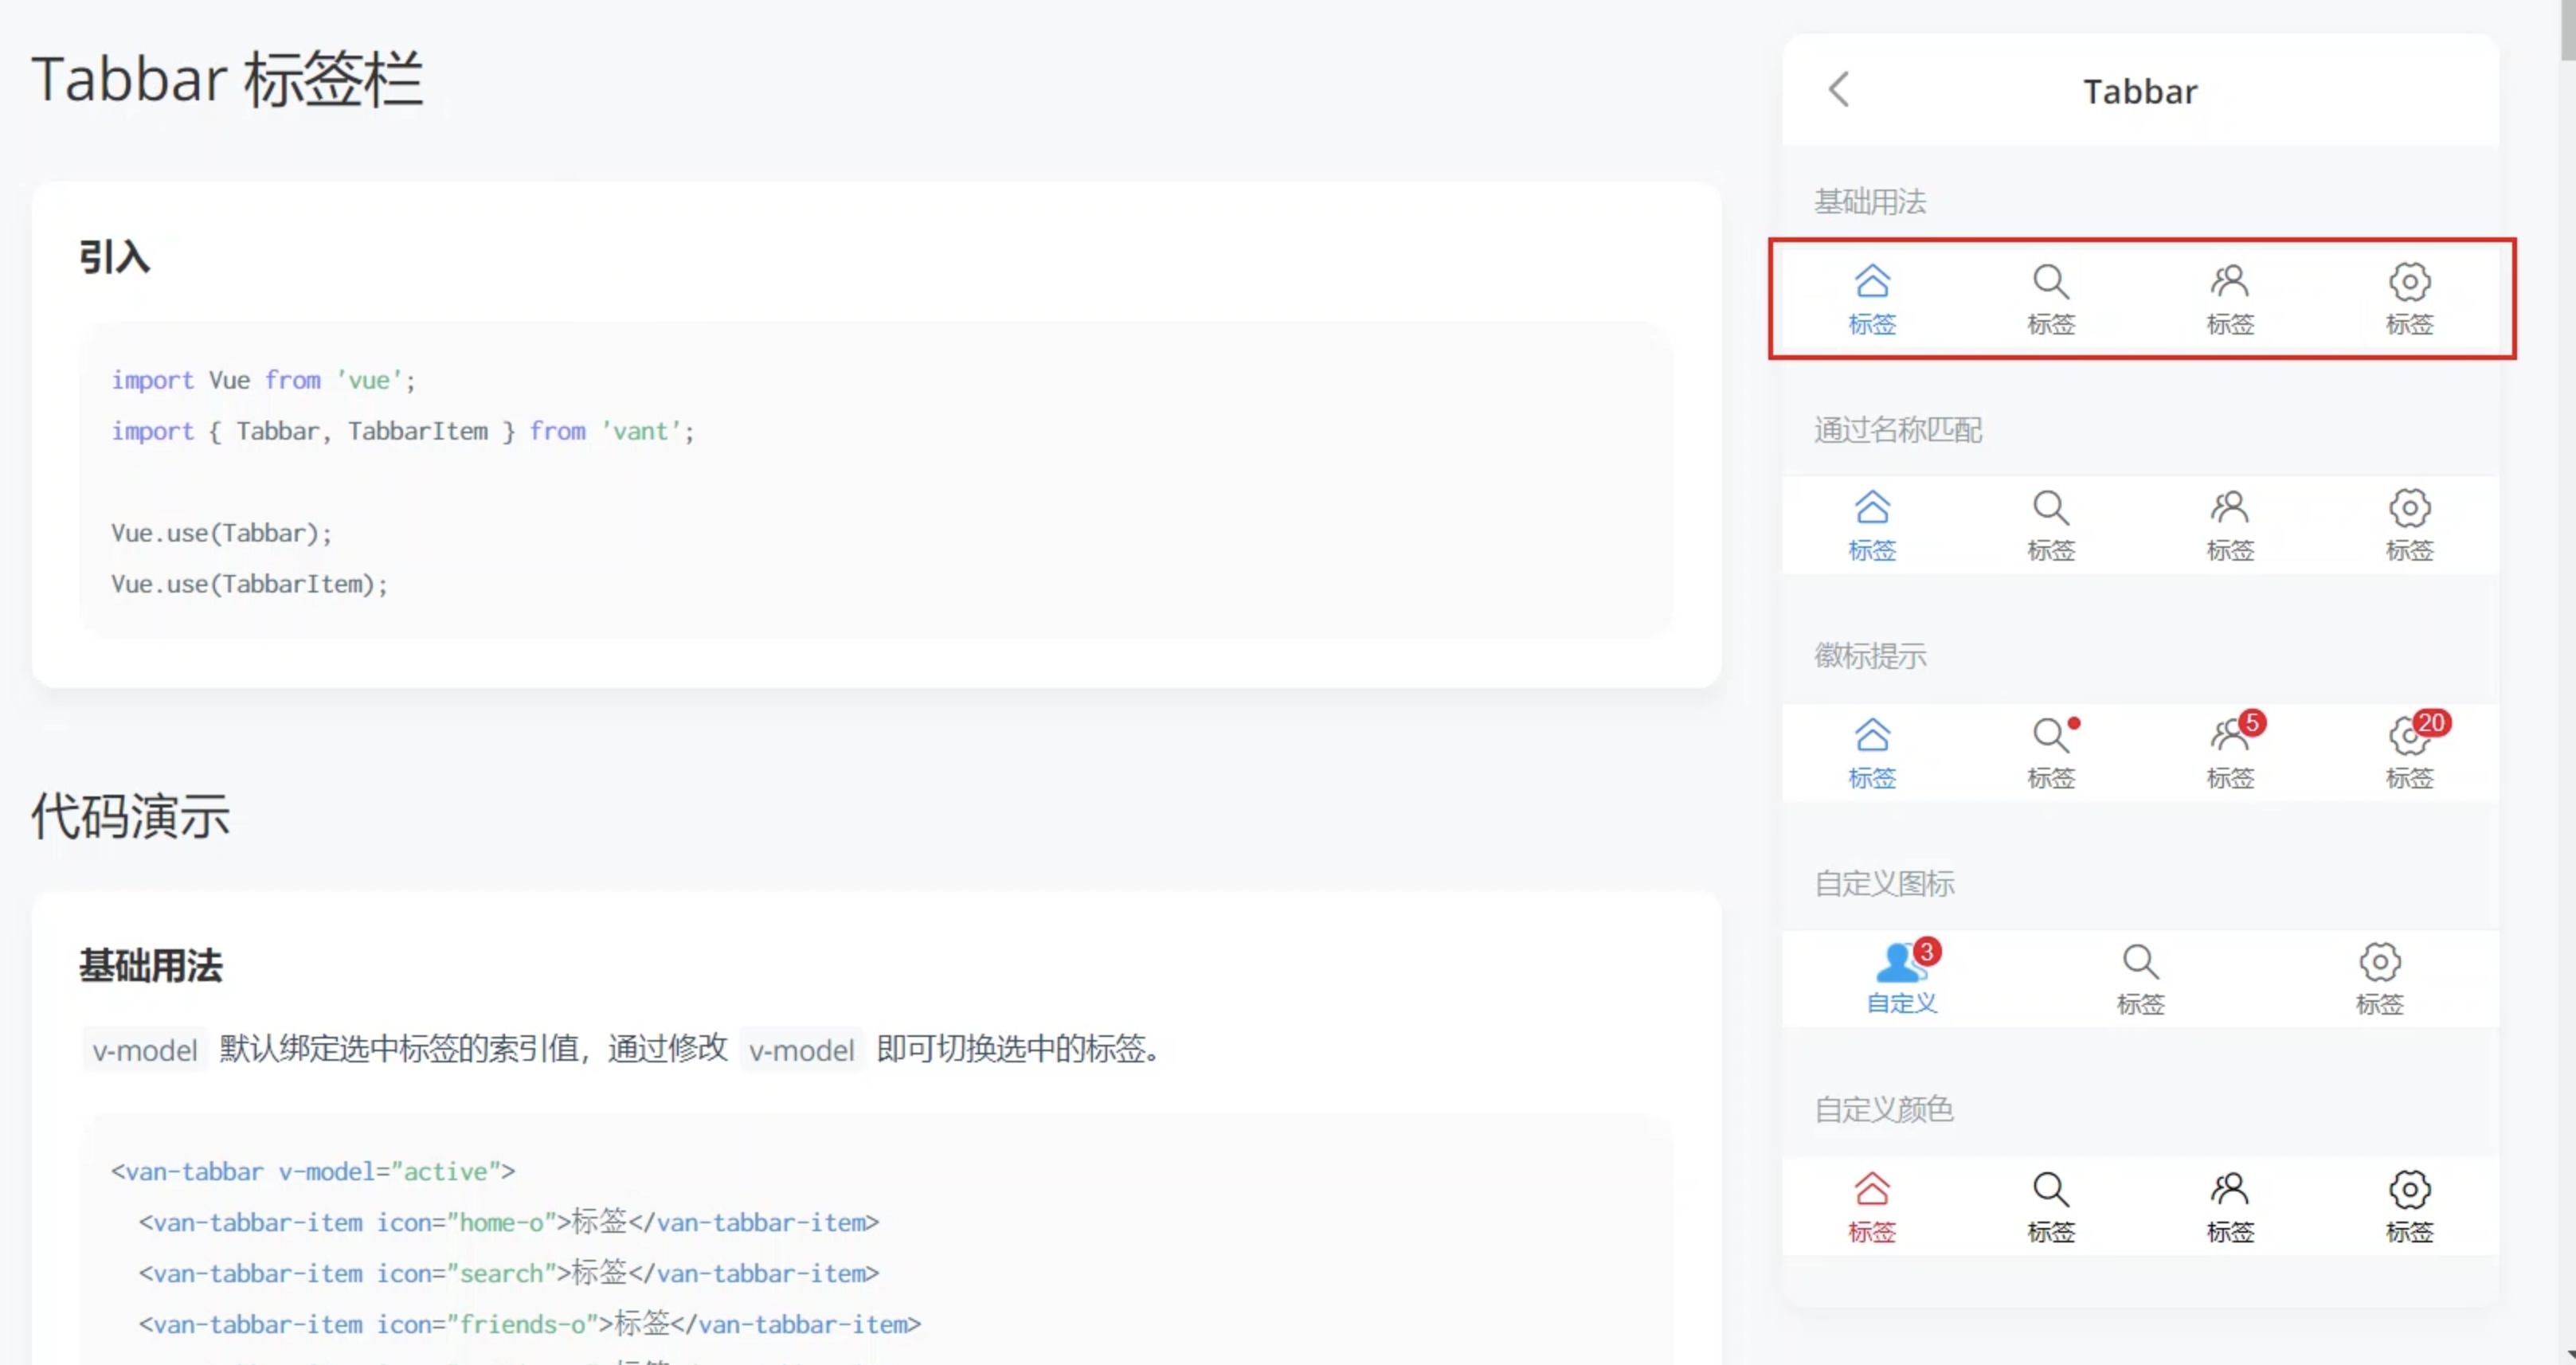Select the friends tab in 基础用法 tabbar
Viewport: 2576px width, 1365px height.
click(2229, 298)
